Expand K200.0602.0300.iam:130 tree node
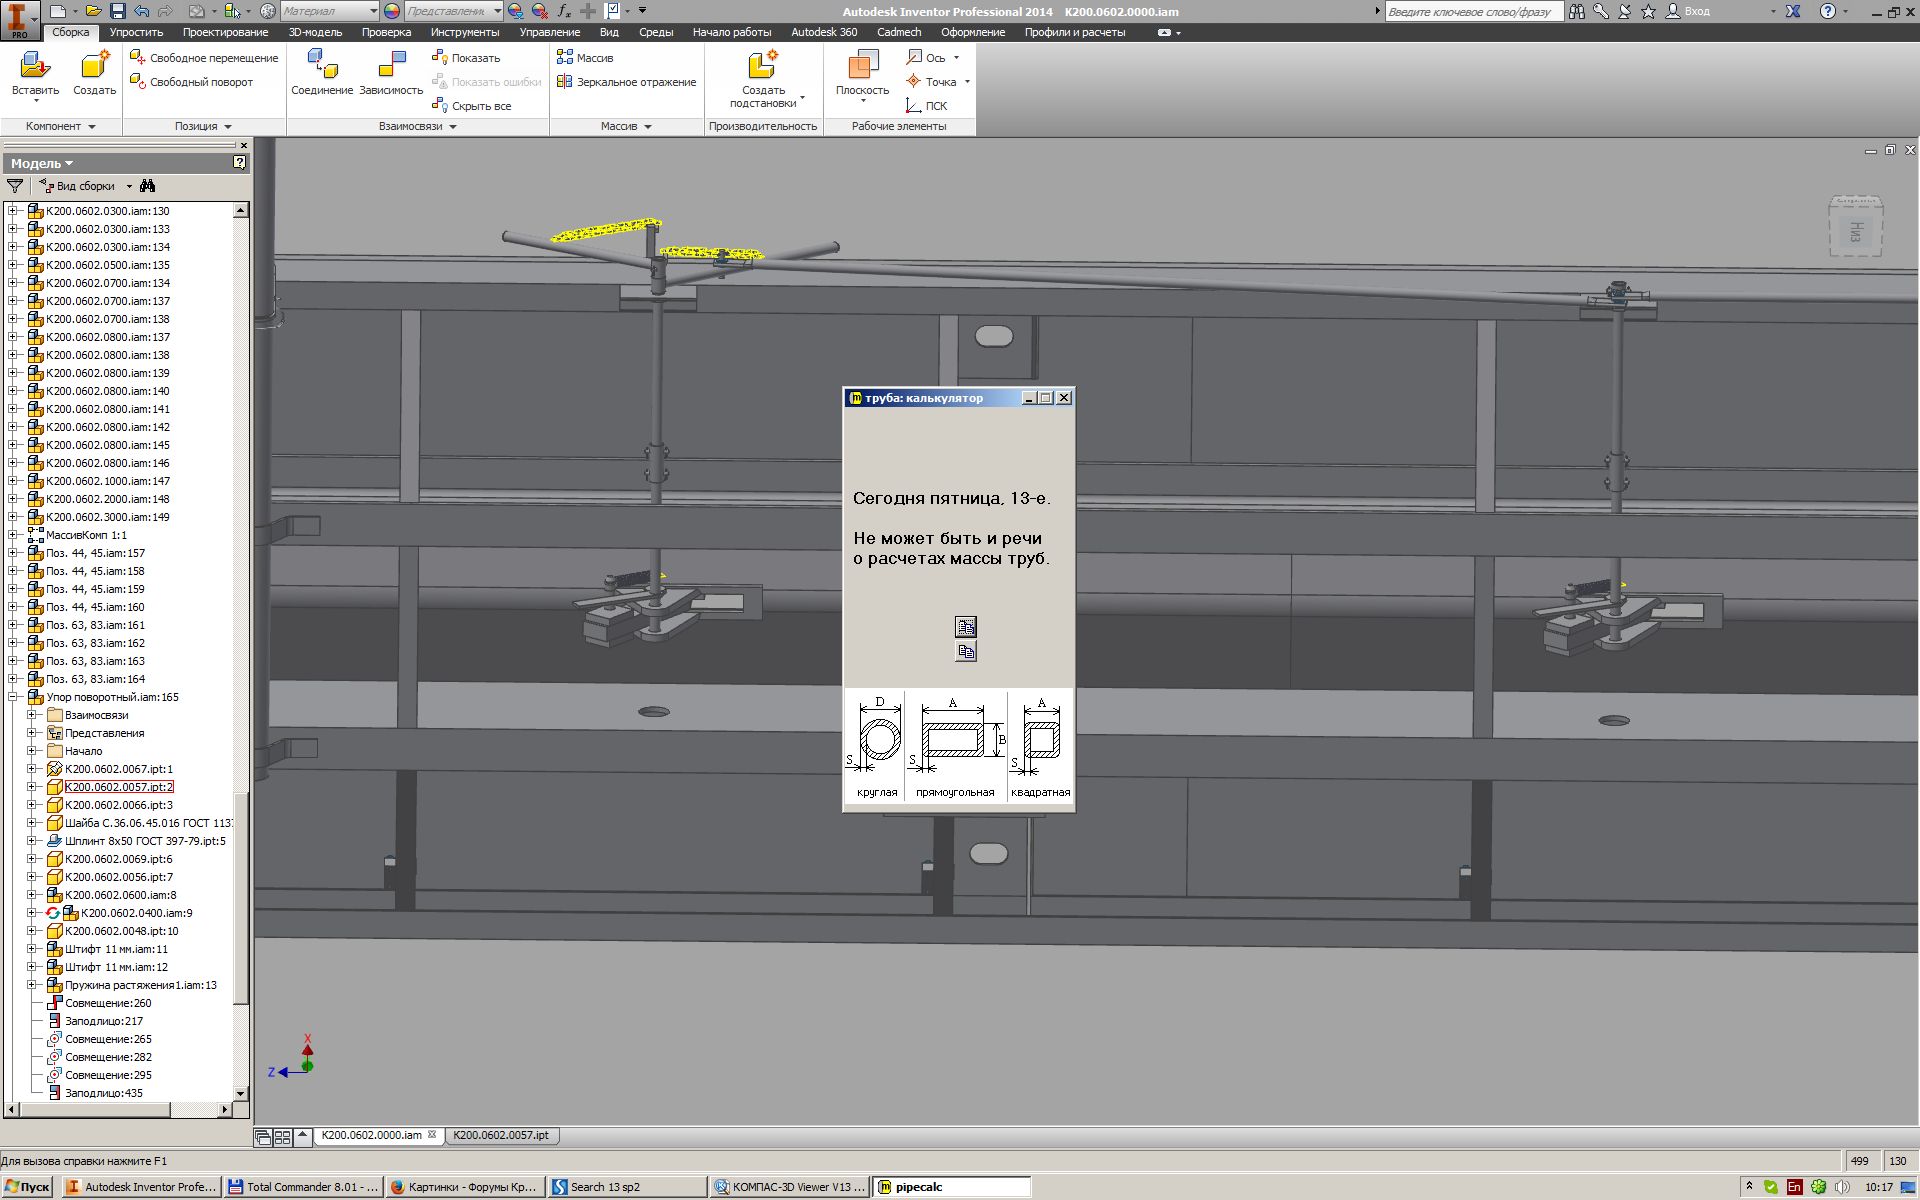The height and width of the screenshot is (1200, 1920). [13, 211]
